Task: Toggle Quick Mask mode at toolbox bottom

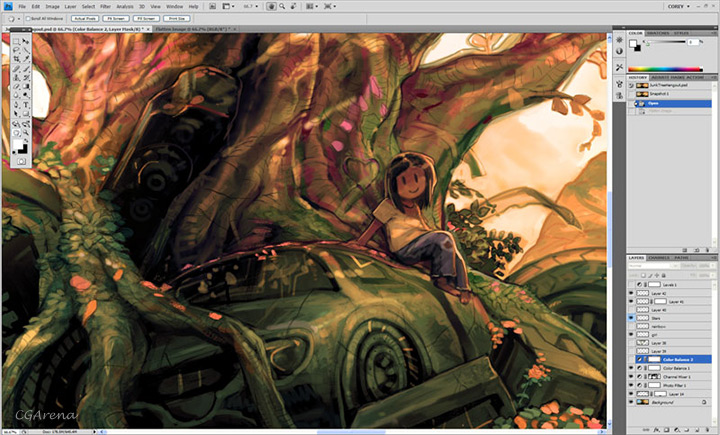Action: click(x=21, y=161)
